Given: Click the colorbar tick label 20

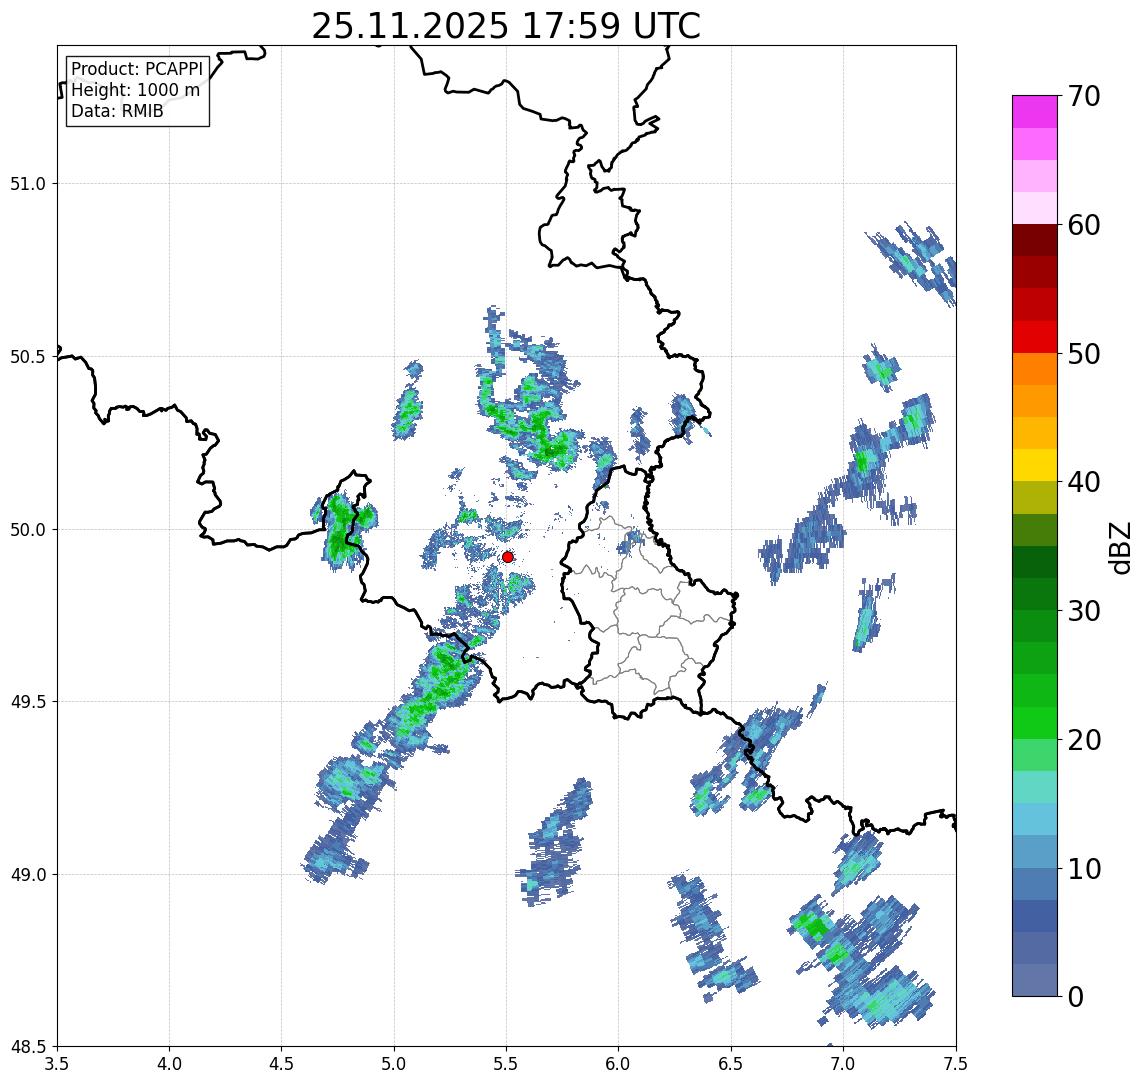Looking at the screenshot, I should [x=1084, y=740].
